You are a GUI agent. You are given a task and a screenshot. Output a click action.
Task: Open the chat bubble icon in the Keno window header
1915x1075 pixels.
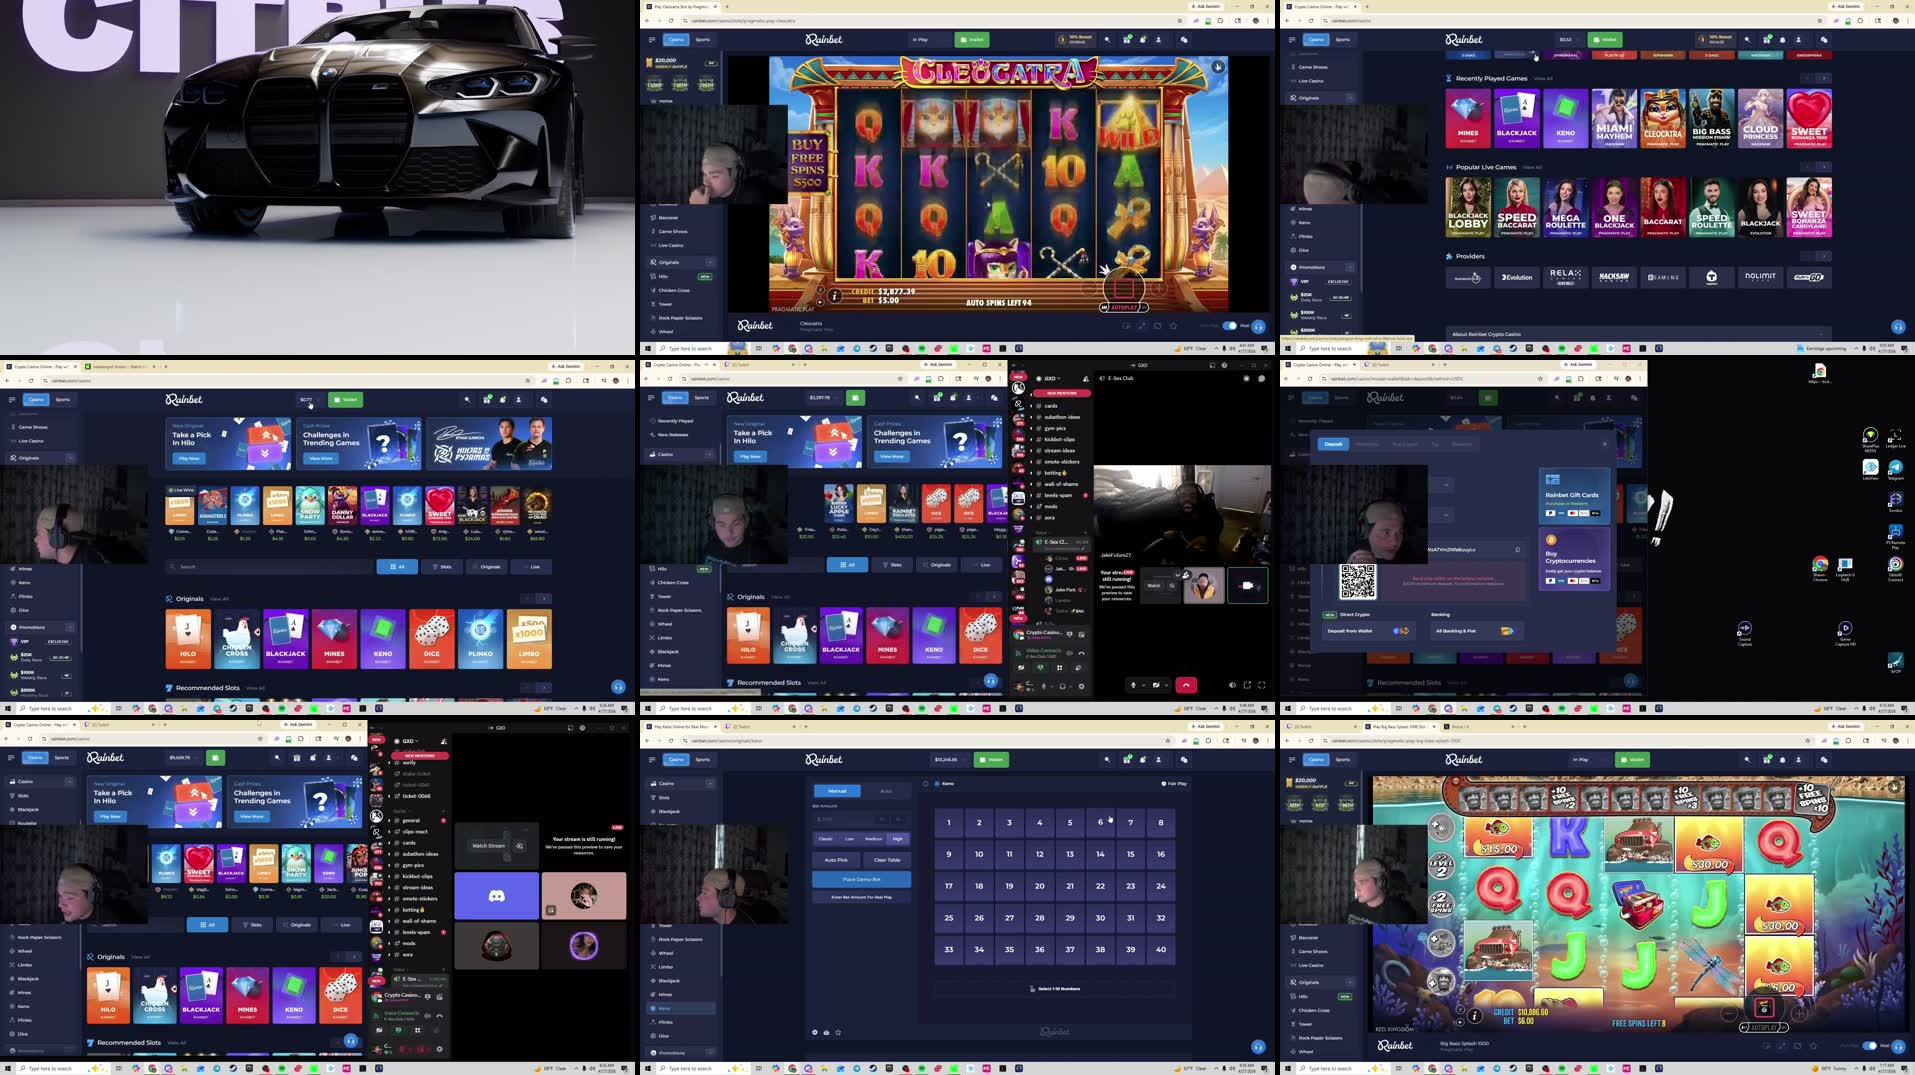click(x=1184, y=759)
